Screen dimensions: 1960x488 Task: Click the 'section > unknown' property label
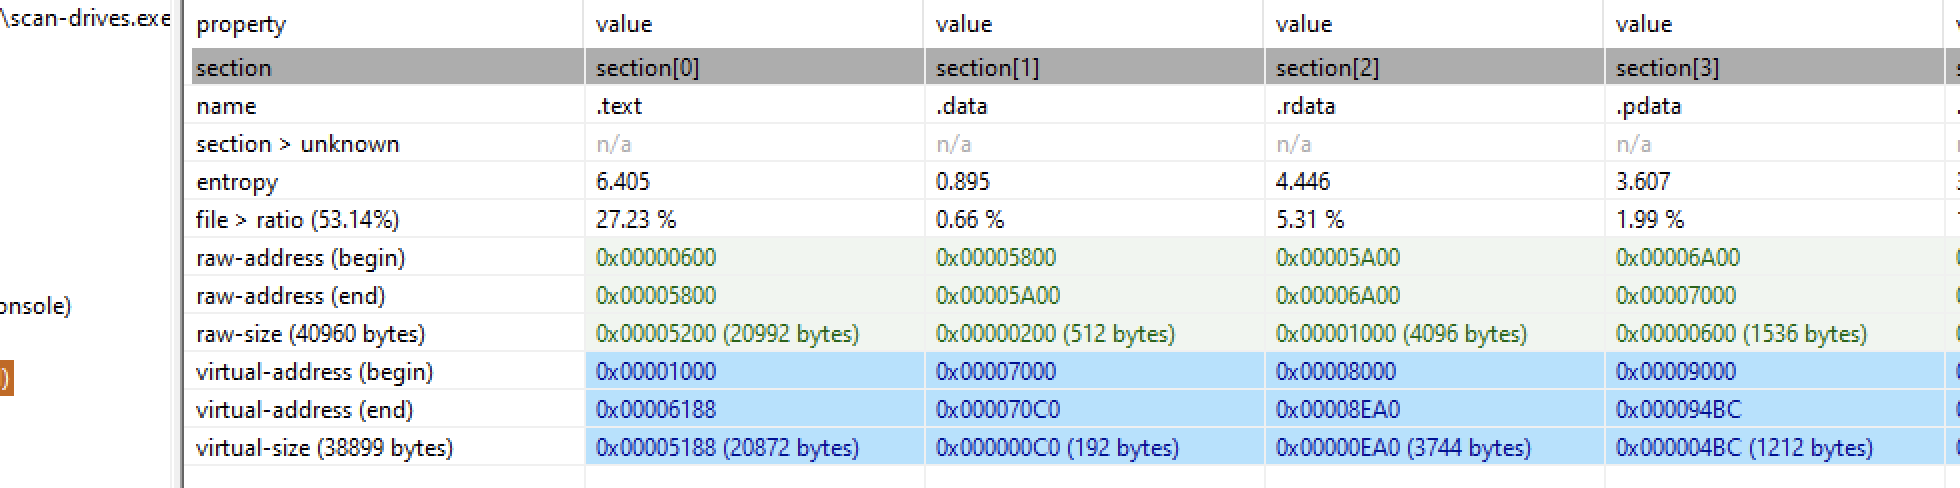pos(297,144)
